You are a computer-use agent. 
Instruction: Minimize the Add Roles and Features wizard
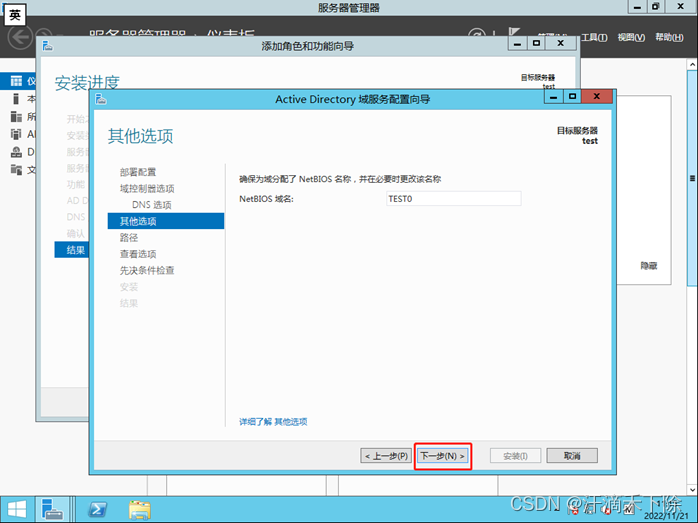pos(517,43)
